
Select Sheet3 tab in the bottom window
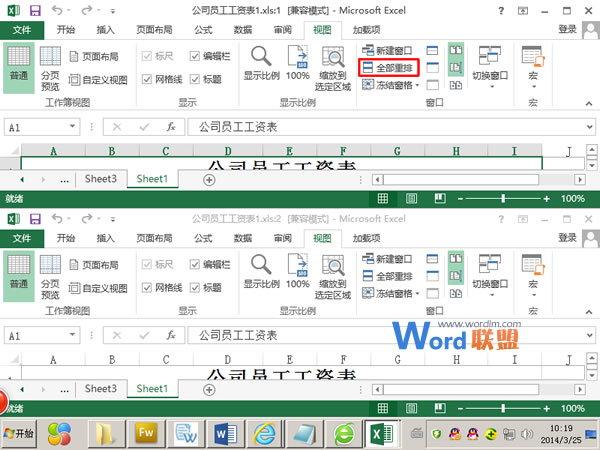coord(100,388)
